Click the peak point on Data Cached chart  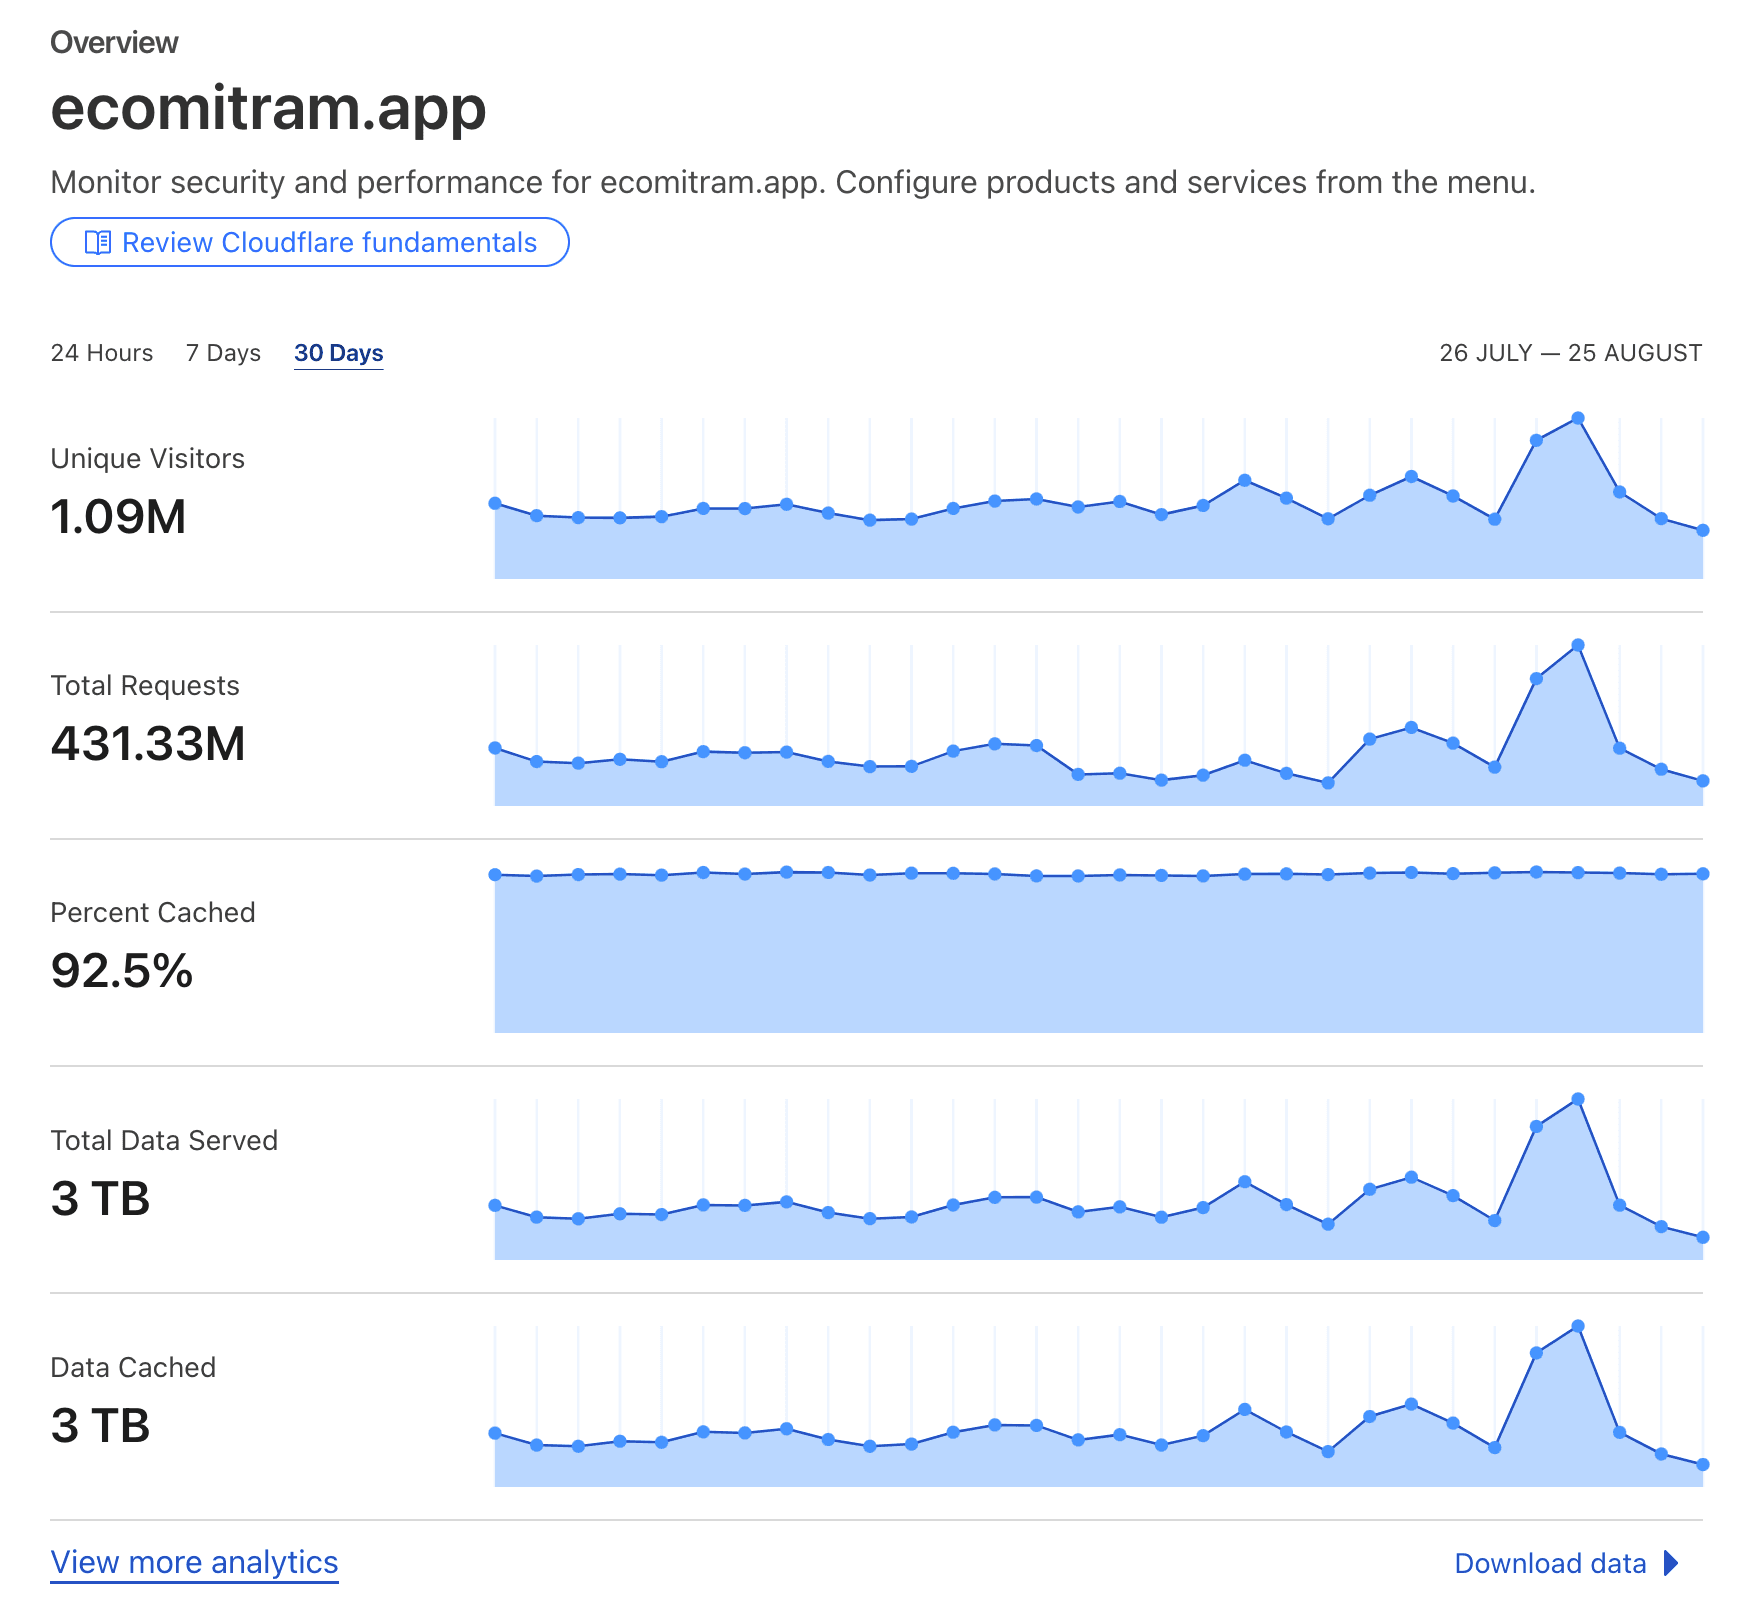pyautogui.click(x=1578, y=1326)
